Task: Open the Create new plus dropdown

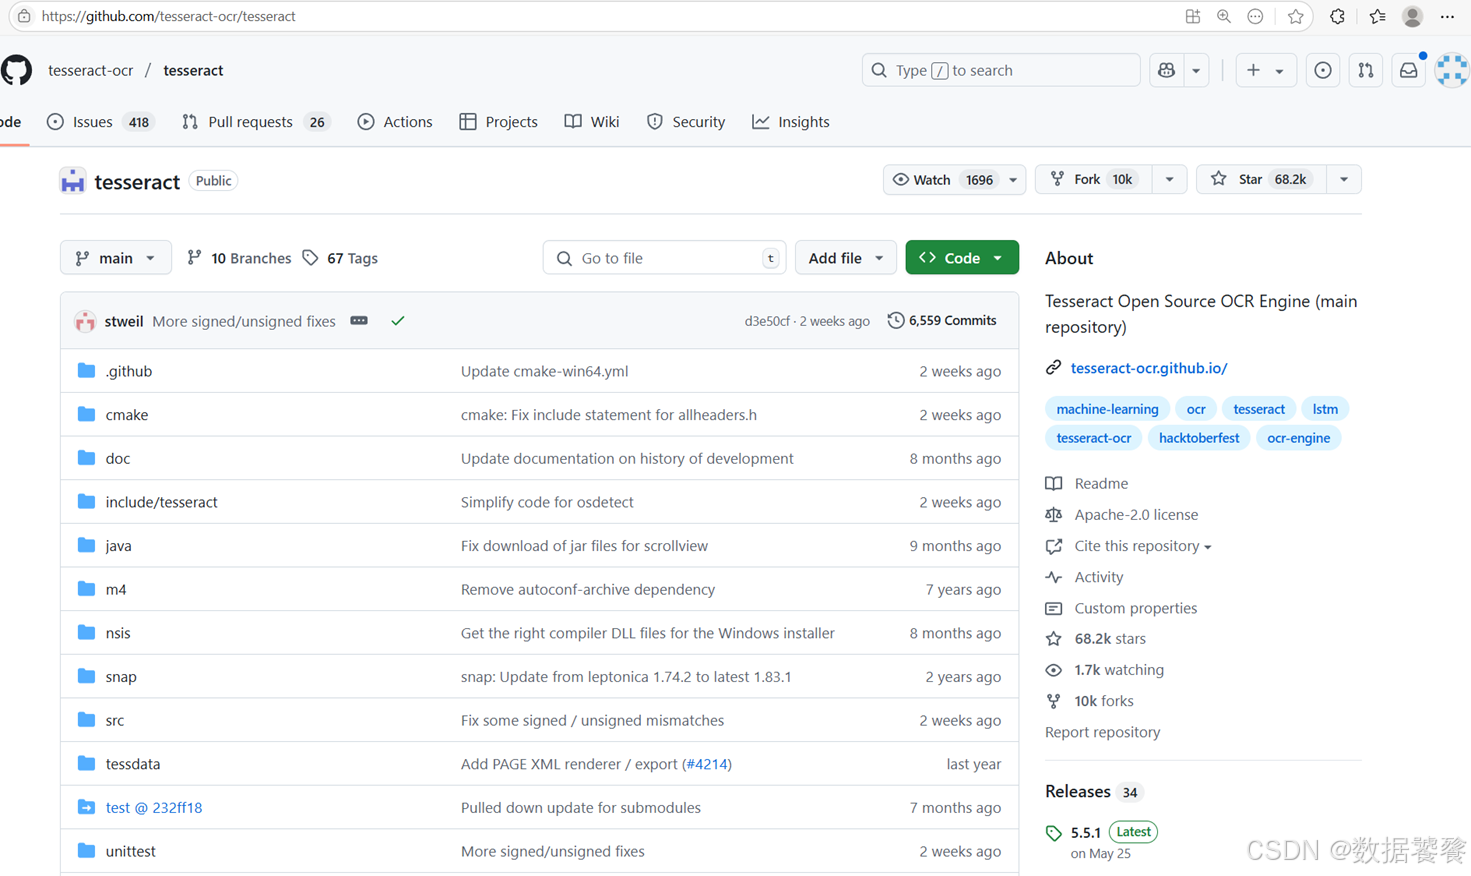Action: point(1265,70)
